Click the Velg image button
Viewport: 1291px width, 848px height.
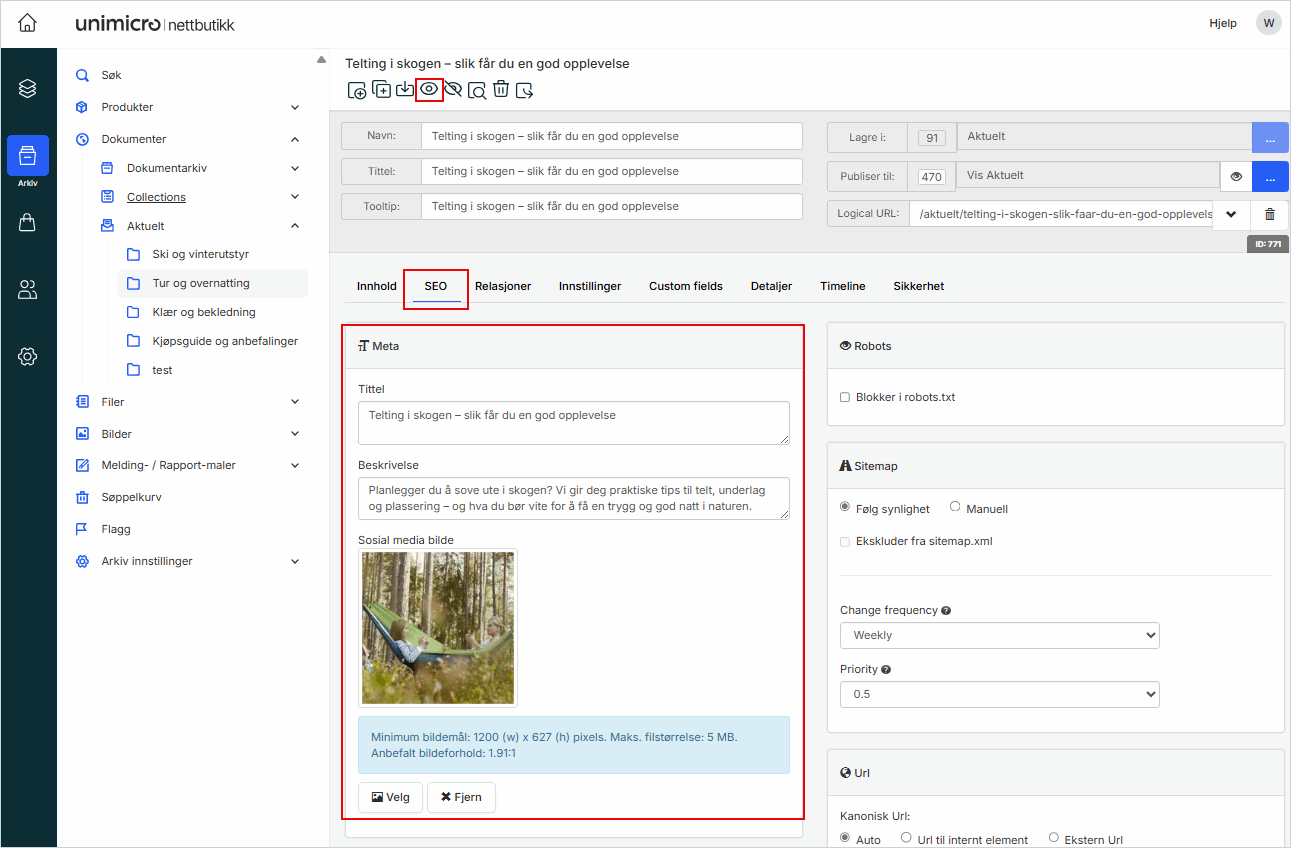[x=390, y=797]
